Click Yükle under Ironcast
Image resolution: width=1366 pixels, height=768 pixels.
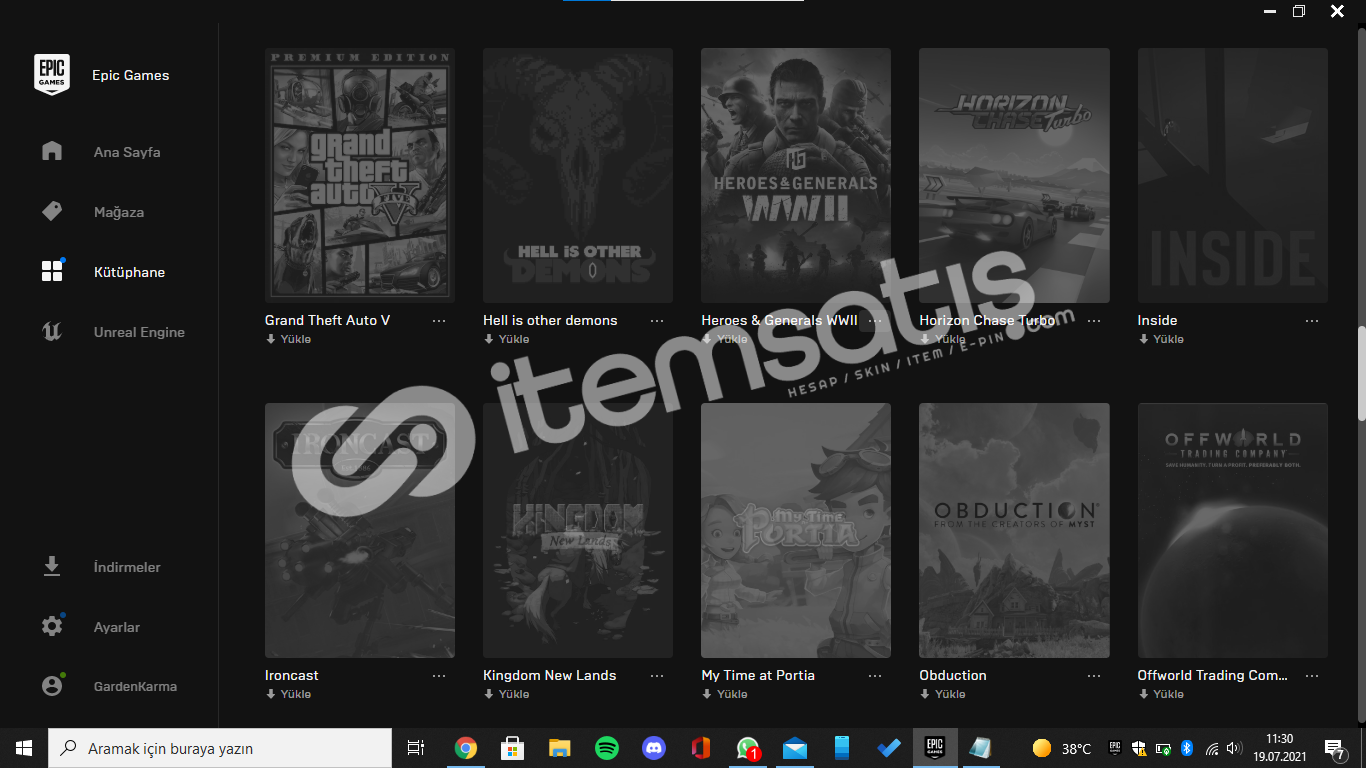(288, 694)
